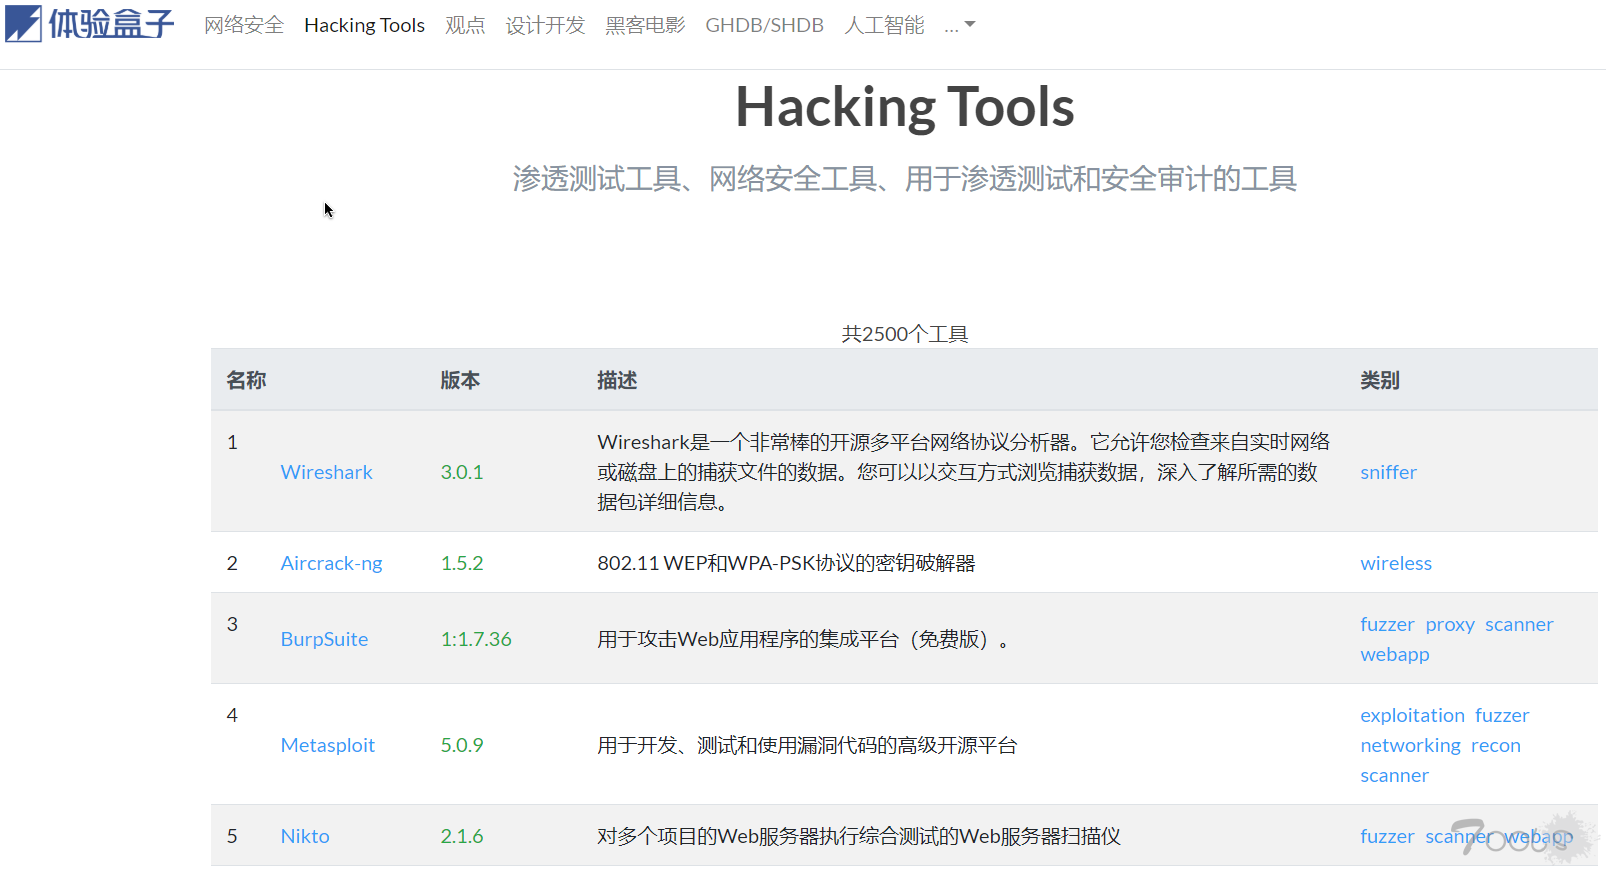Open the Aircrack-ng tool link

(x=331, y=563)
